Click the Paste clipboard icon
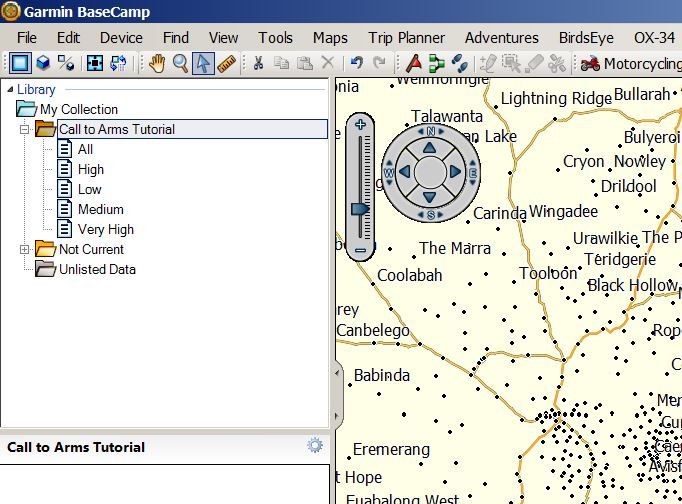Image resolution: width=682 pixels, height=504 pixels. [x=305, y=63]
